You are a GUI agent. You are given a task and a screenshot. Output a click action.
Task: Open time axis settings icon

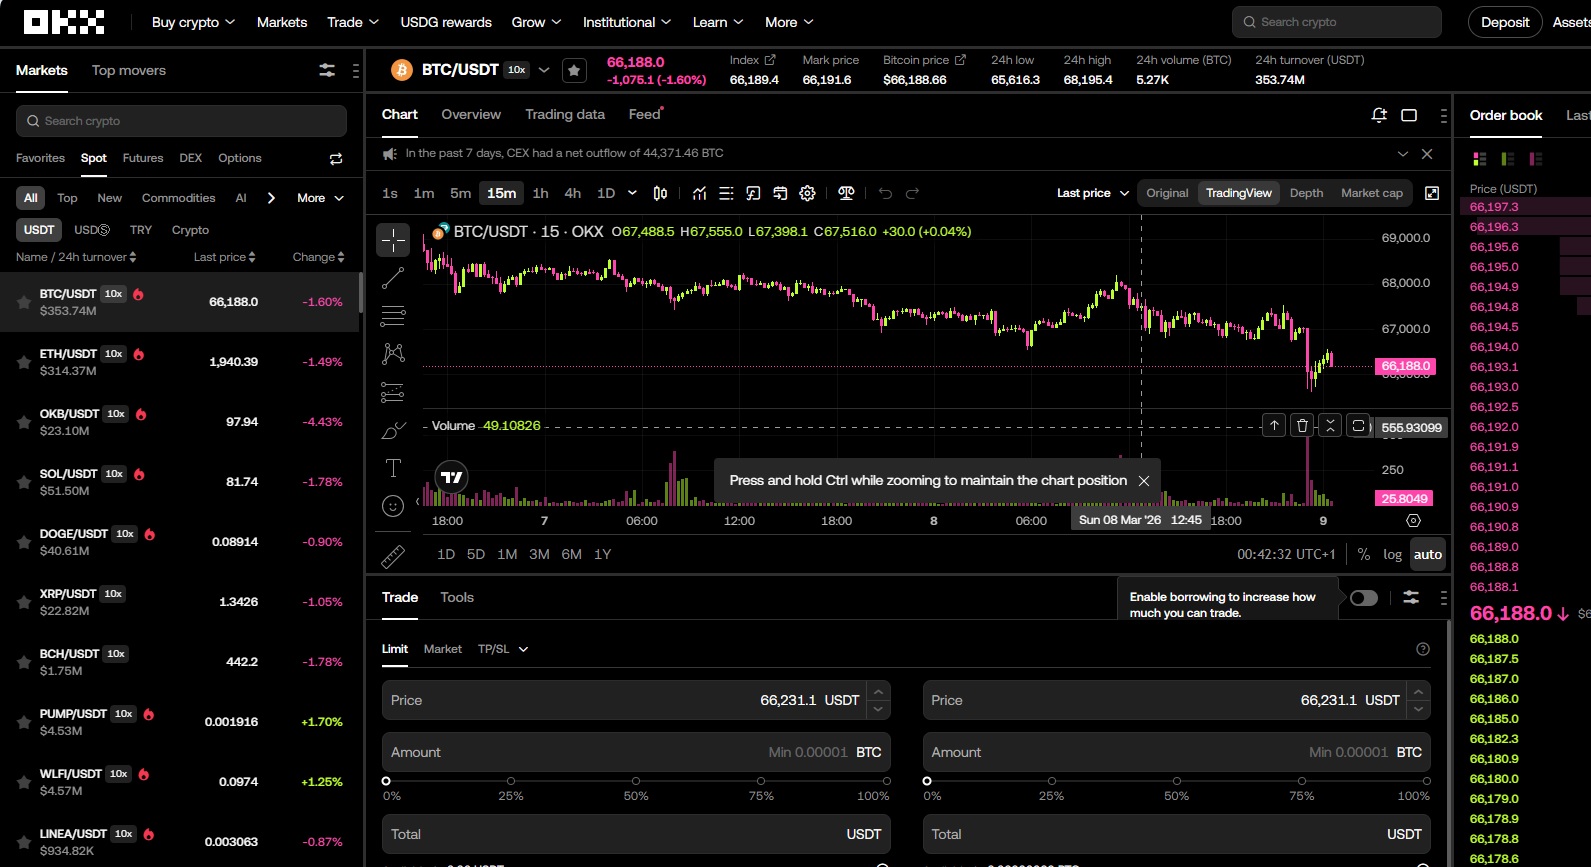tap(1413, 521)
